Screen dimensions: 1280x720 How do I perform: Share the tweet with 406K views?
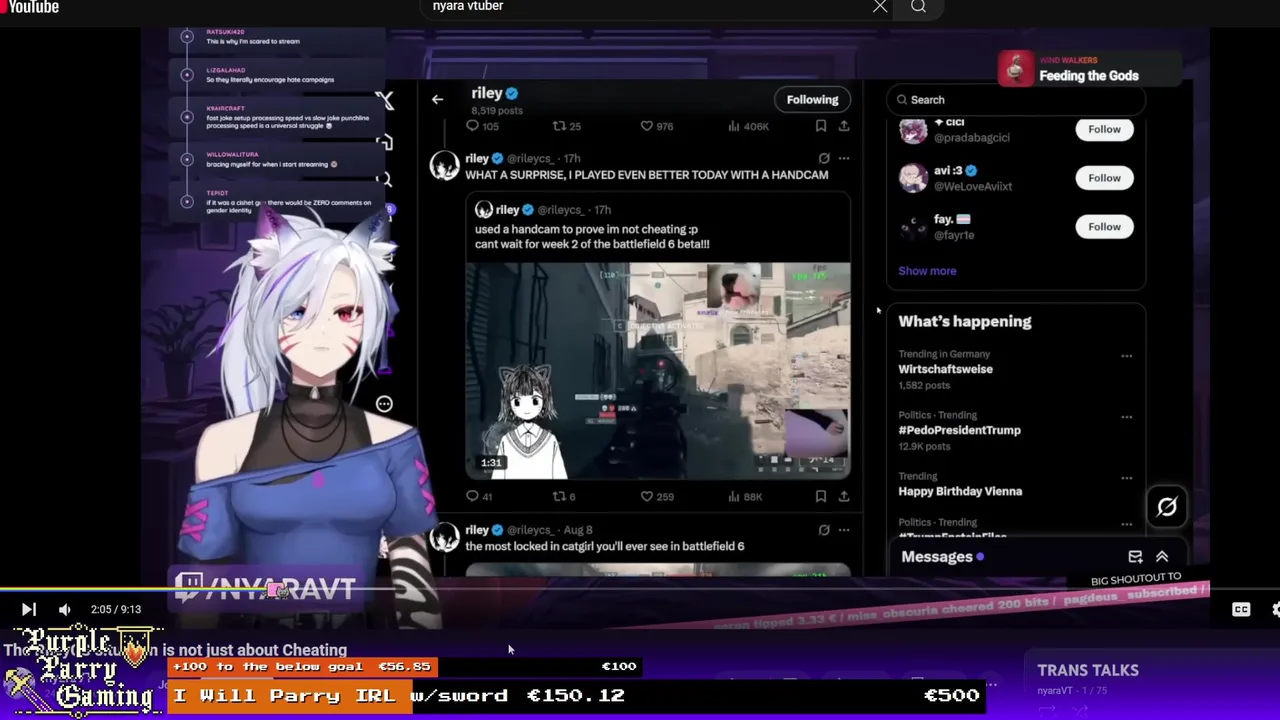tap(844, 126)
